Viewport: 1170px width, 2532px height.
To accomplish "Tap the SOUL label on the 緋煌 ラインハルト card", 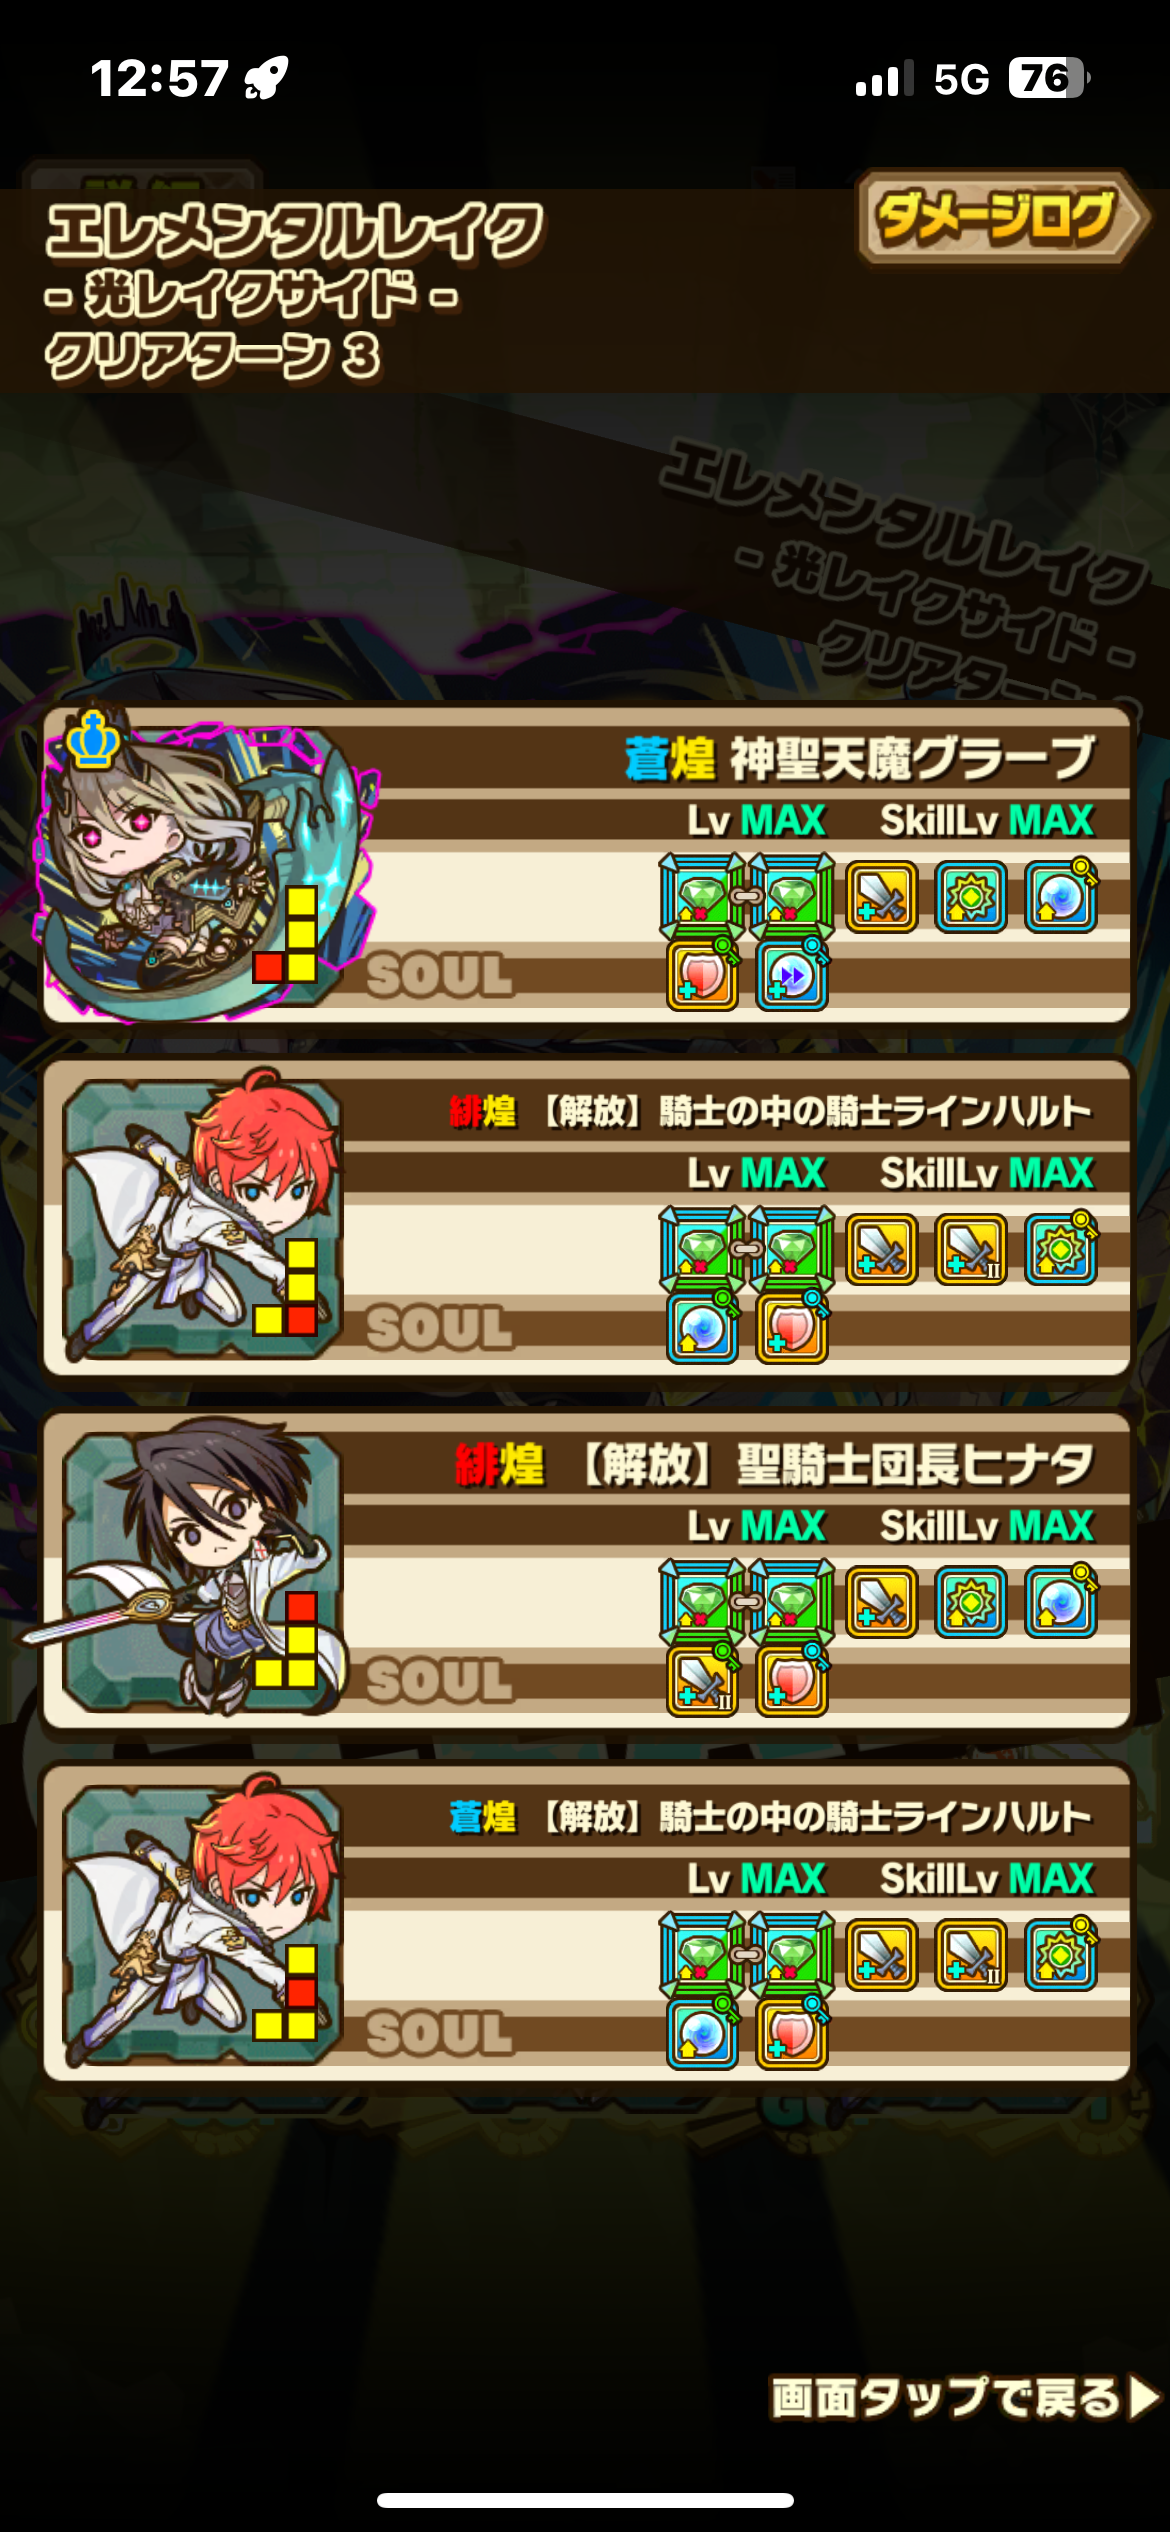I will (x=439, y=1328).
